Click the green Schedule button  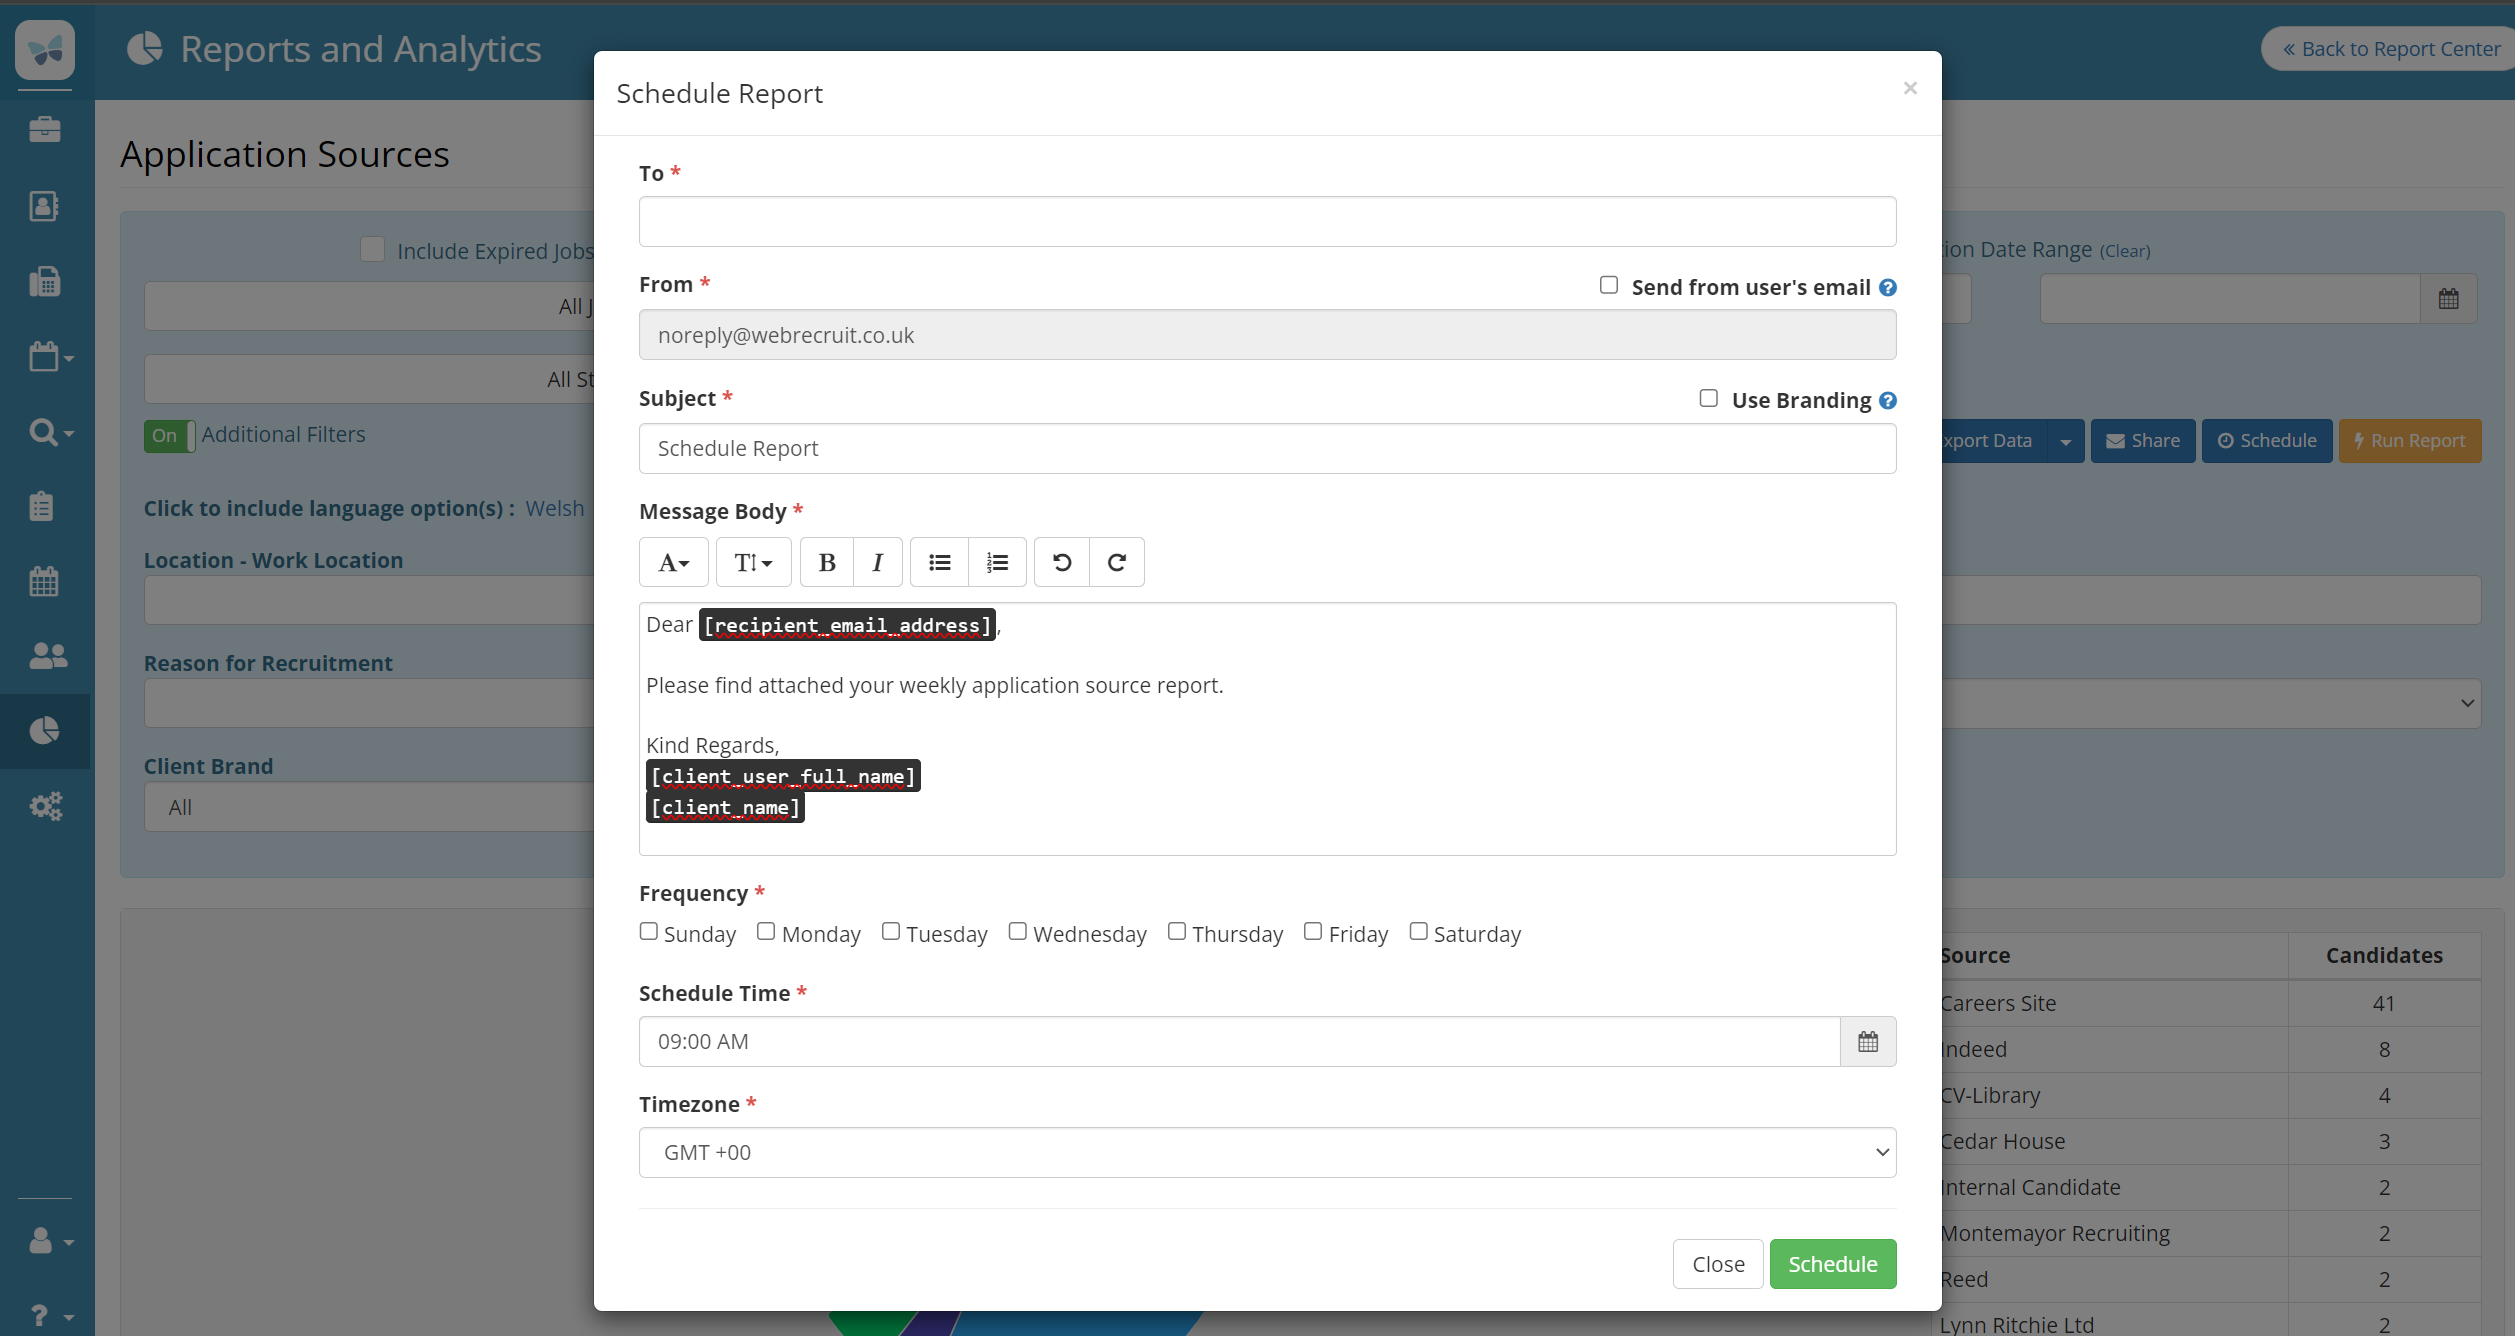pos(1832,1264)
